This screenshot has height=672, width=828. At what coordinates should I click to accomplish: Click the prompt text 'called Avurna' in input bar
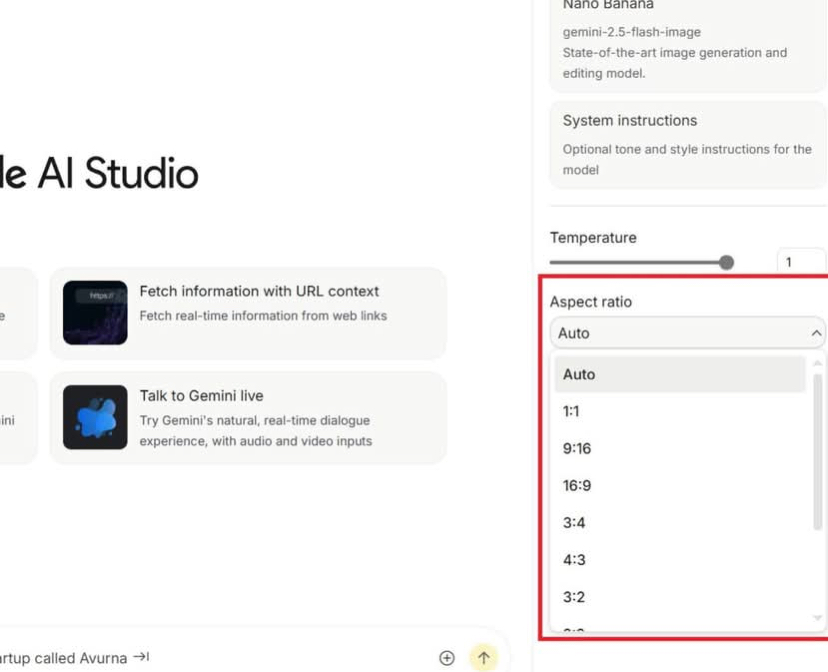tap(80, 658)
